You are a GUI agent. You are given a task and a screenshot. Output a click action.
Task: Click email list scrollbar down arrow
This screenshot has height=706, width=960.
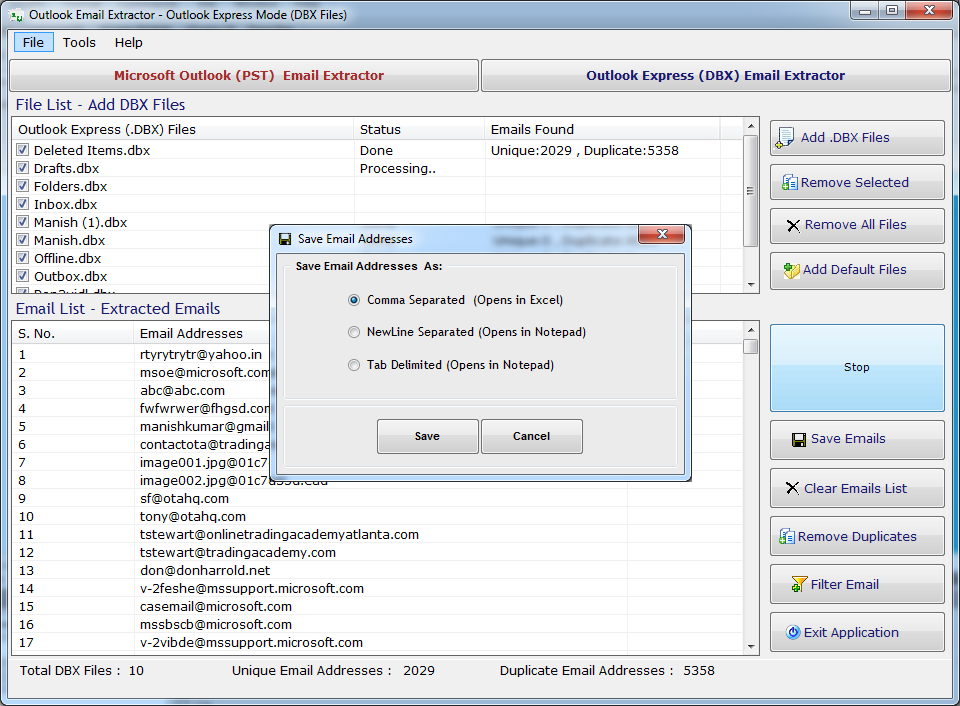click(x=751, y=647)
